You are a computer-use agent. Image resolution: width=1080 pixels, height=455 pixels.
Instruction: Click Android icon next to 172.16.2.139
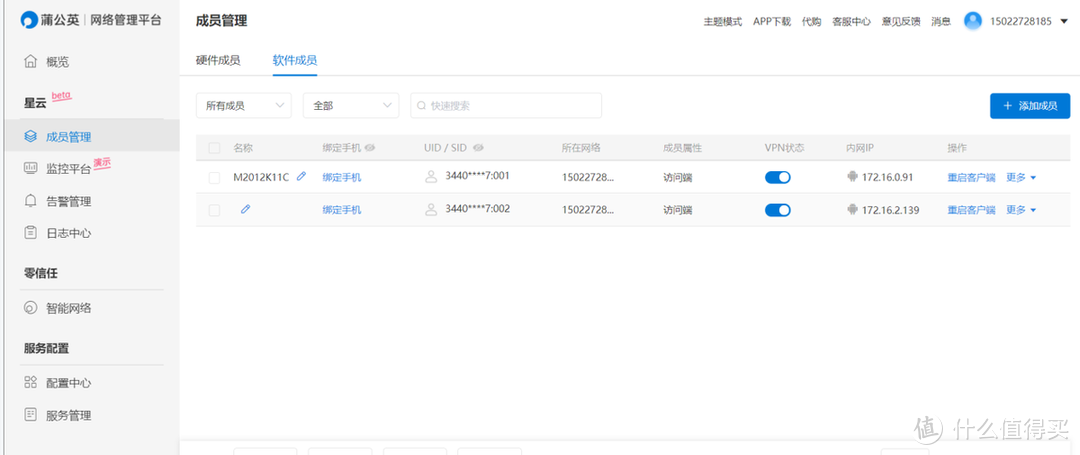pos(852,210)
